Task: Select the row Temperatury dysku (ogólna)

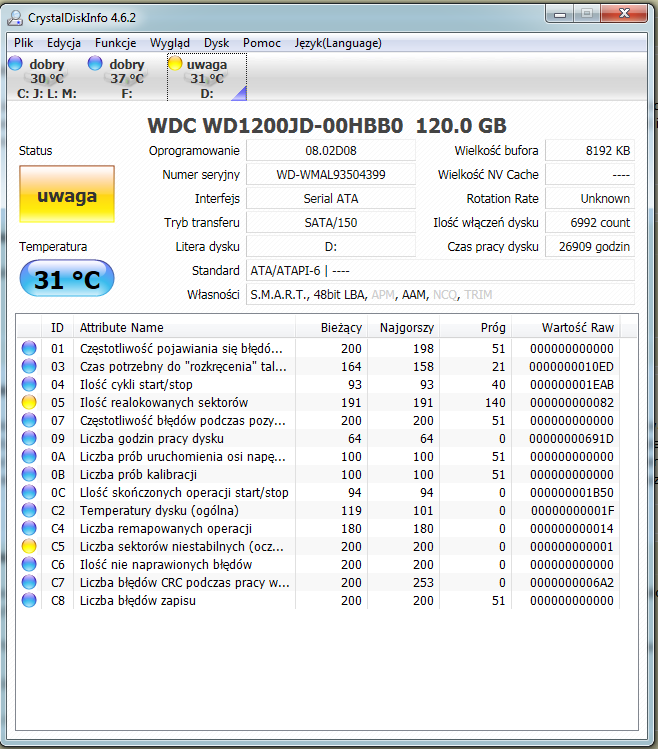Action: tap(318, 511)
